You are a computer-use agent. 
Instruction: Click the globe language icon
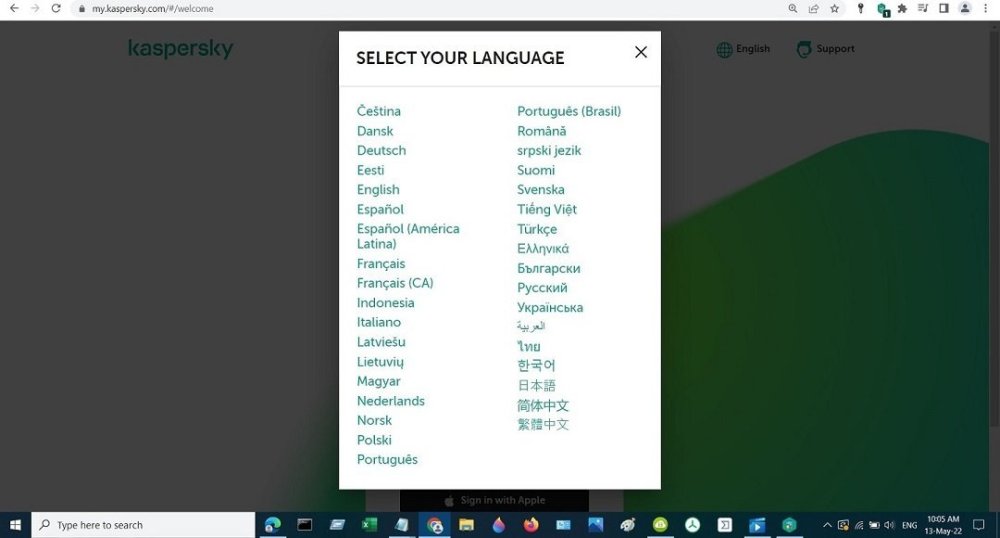tap(724, 50)
